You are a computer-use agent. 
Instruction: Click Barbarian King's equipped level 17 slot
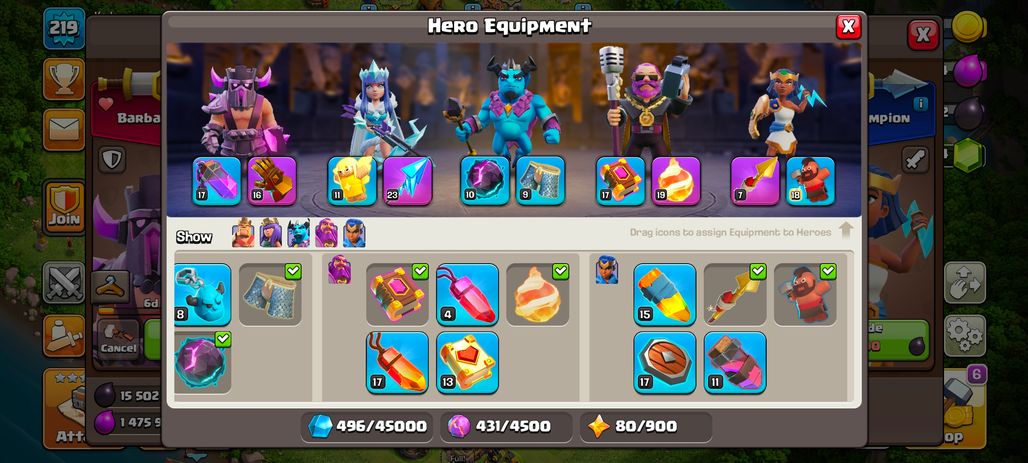coord(217,181)
